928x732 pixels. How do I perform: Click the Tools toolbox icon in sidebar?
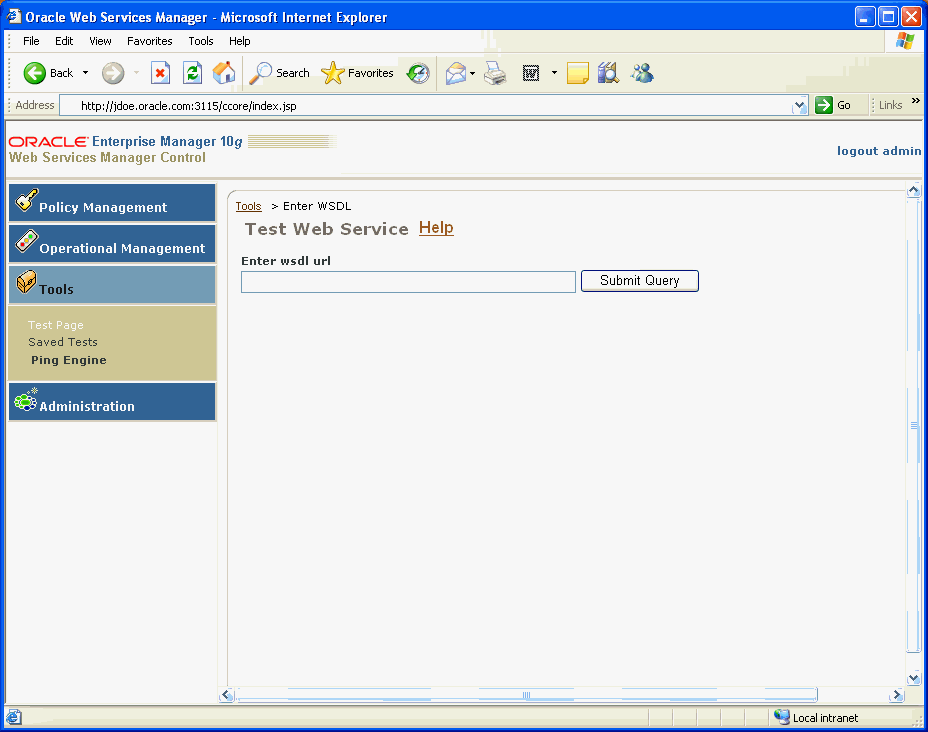(x=26, y=282)
